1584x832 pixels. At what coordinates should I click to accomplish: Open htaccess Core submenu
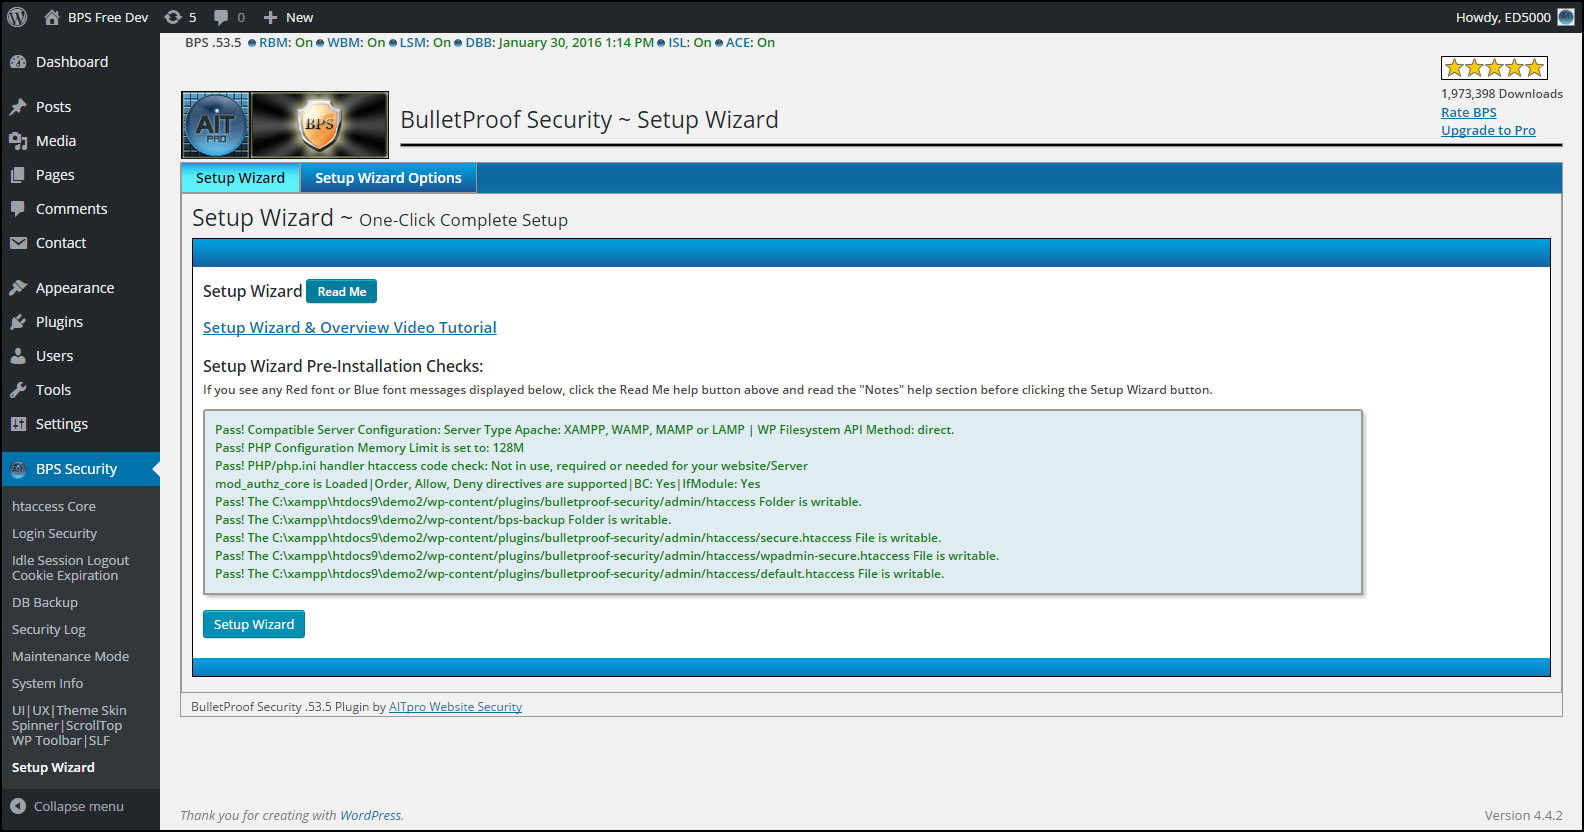[x=54, y=507]
